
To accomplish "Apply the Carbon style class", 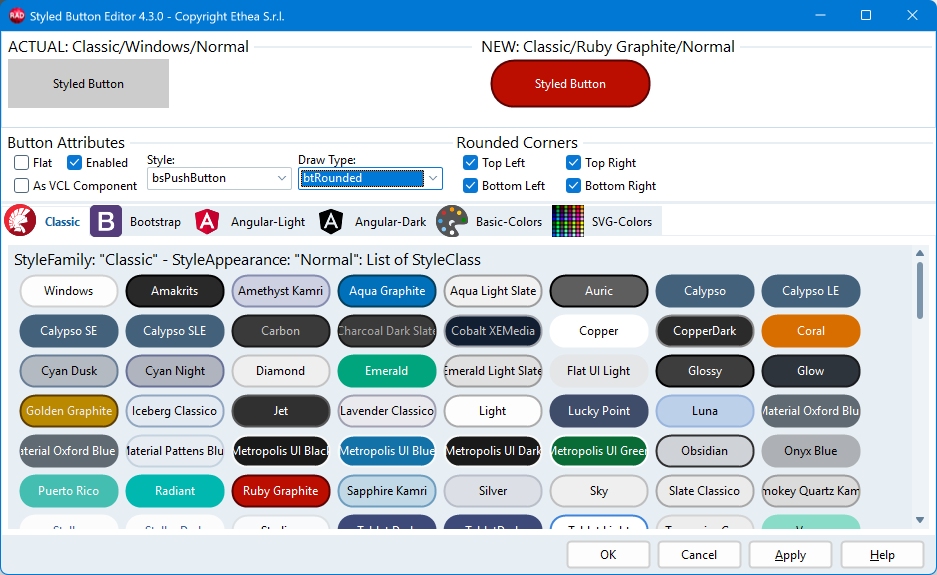I will pyautogui.click(x=281, y=331).
